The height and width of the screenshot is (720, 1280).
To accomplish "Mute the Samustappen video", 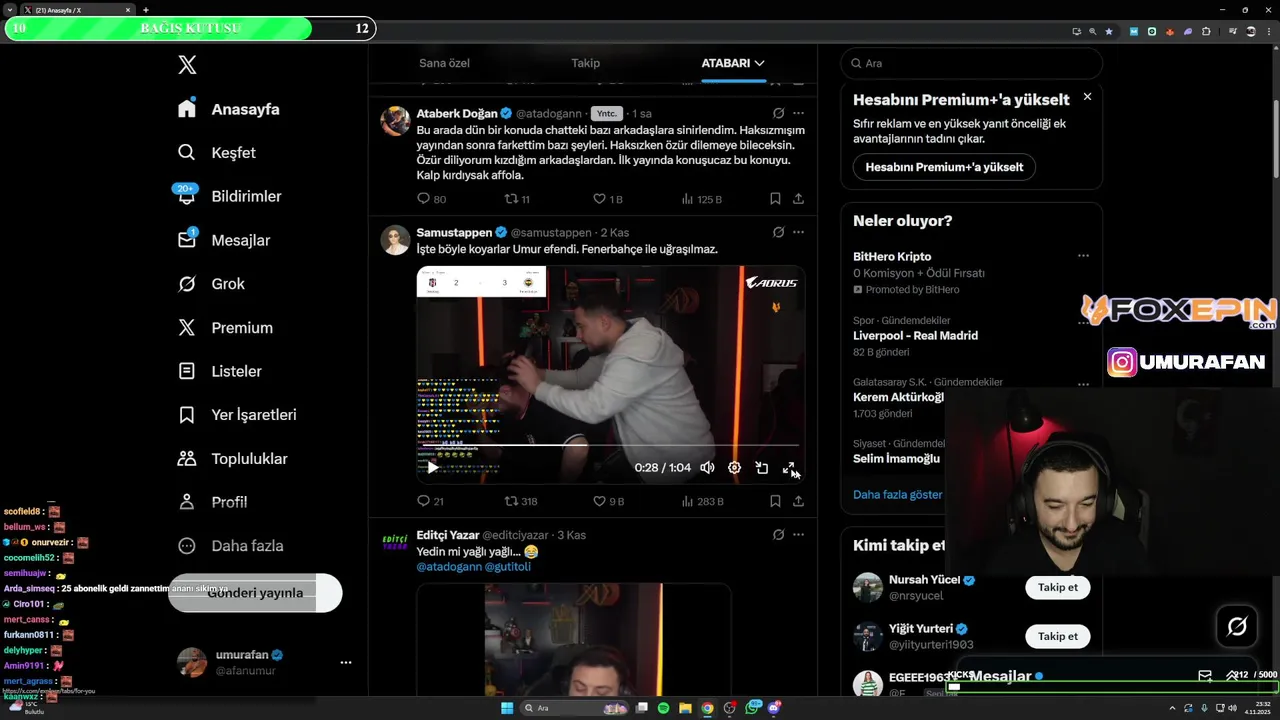I will 707,467.
